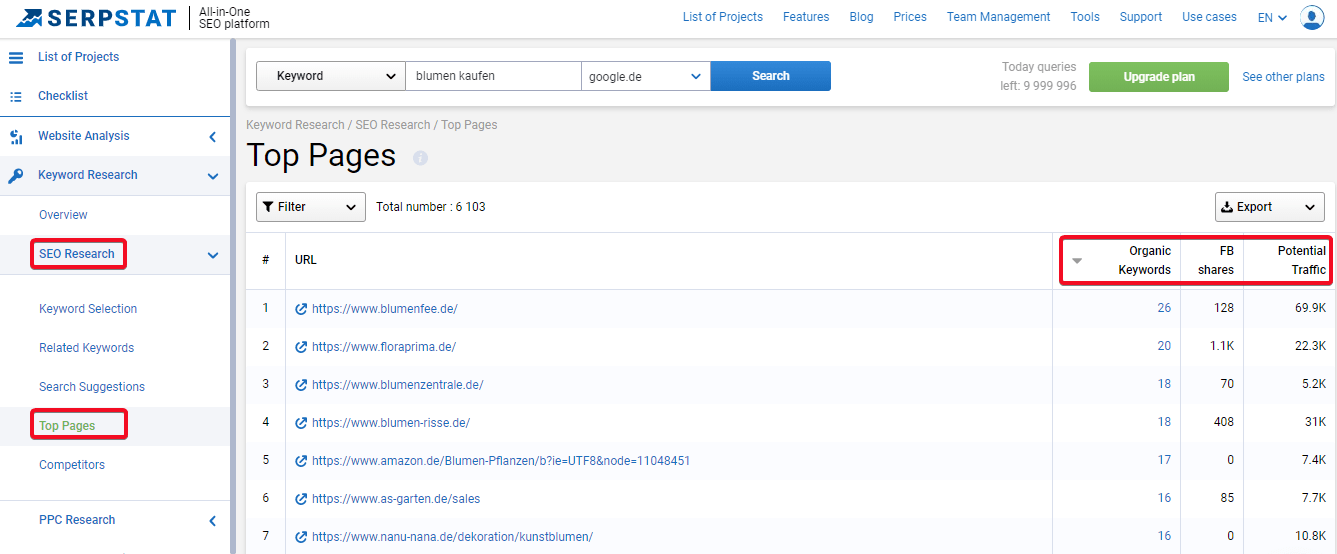Screen dimensions: 1337x554
Task: Select Competitors in sidebar
Action: coord(72,465)
